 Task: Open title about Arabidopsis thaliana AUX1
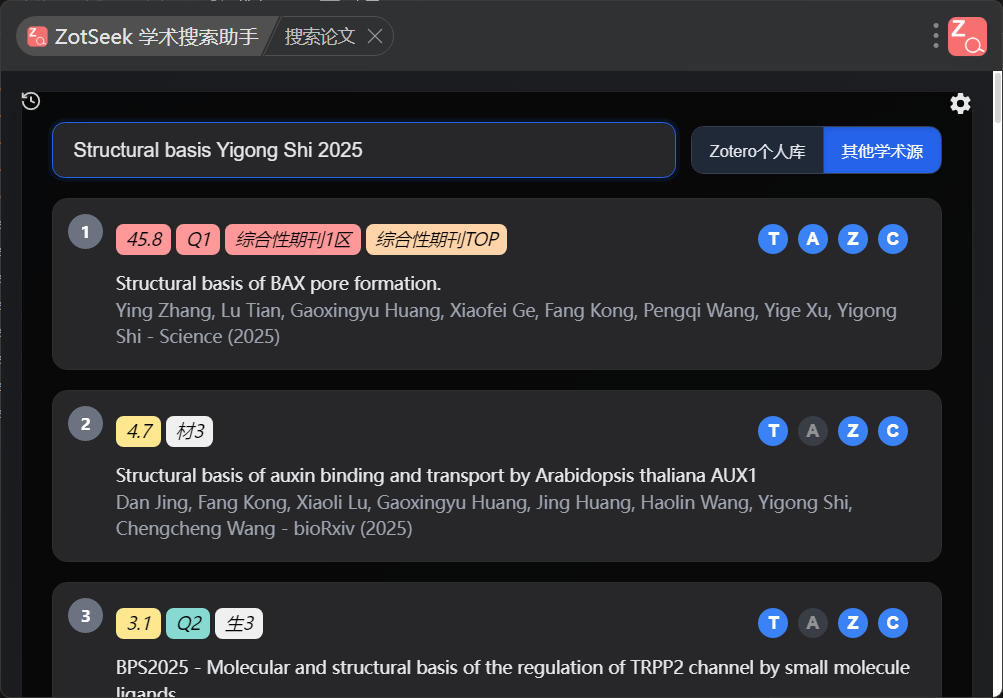[x=436, y=475]
